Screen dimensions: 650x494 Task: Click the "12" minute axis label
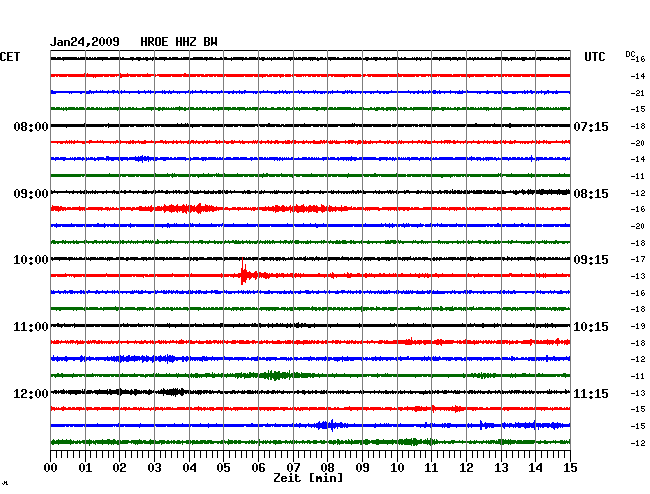pos(466,468)
